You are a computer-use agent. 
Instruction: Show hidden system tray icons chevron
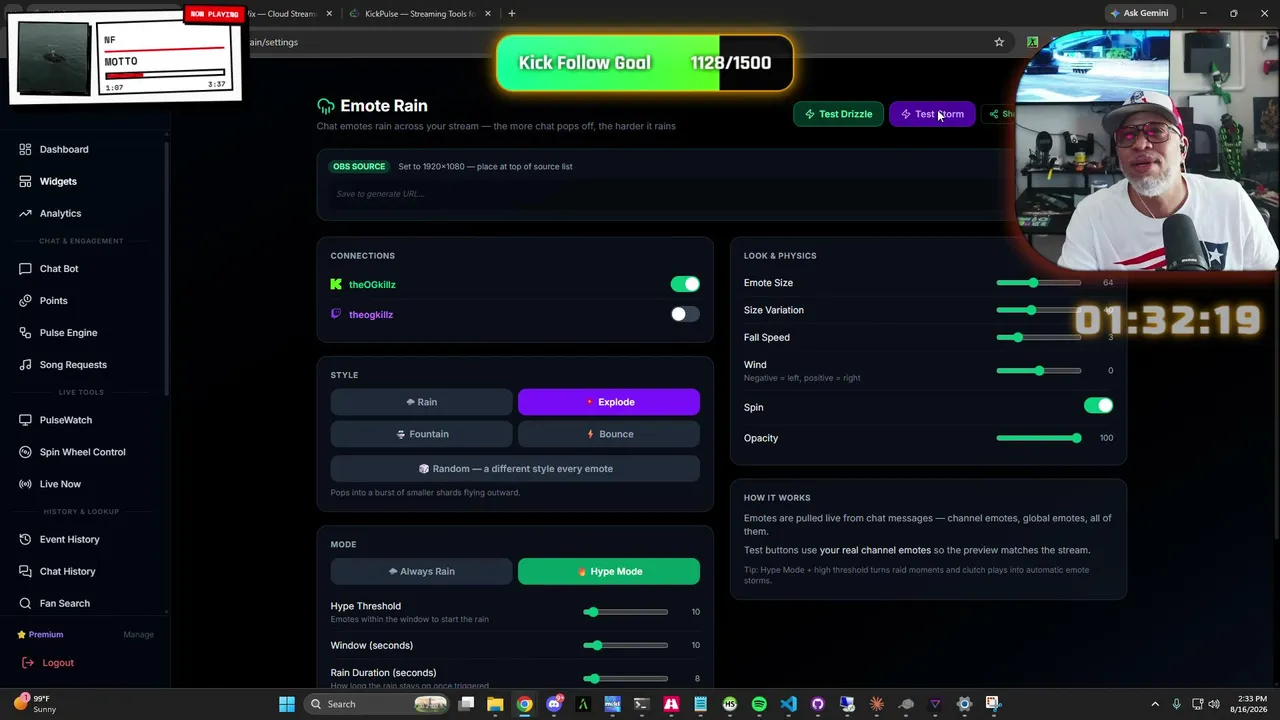click(x=1155, y=704)
